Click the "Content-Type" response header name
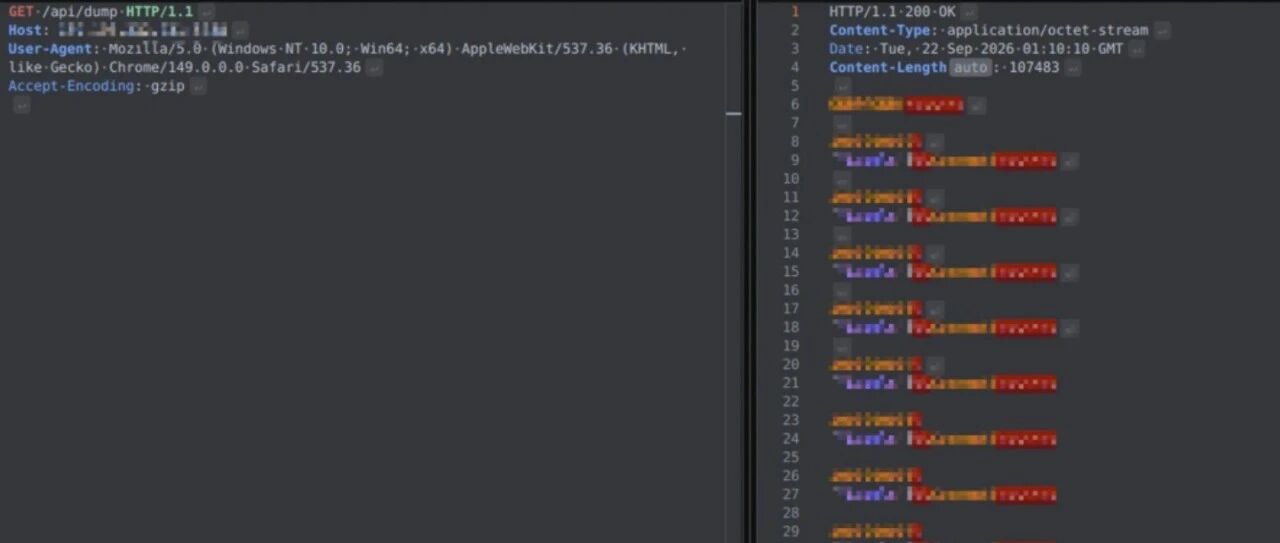This screenshot has width=1280, height=543. point(879,30)
